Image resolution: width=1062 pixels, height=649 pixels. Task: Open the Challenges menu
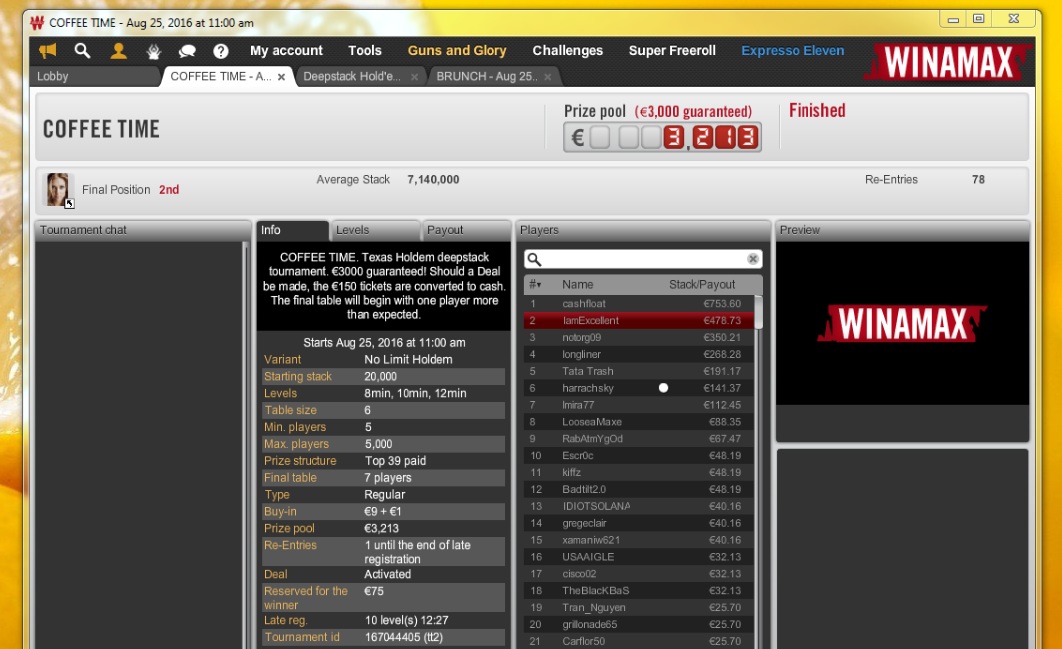point(568,51)
